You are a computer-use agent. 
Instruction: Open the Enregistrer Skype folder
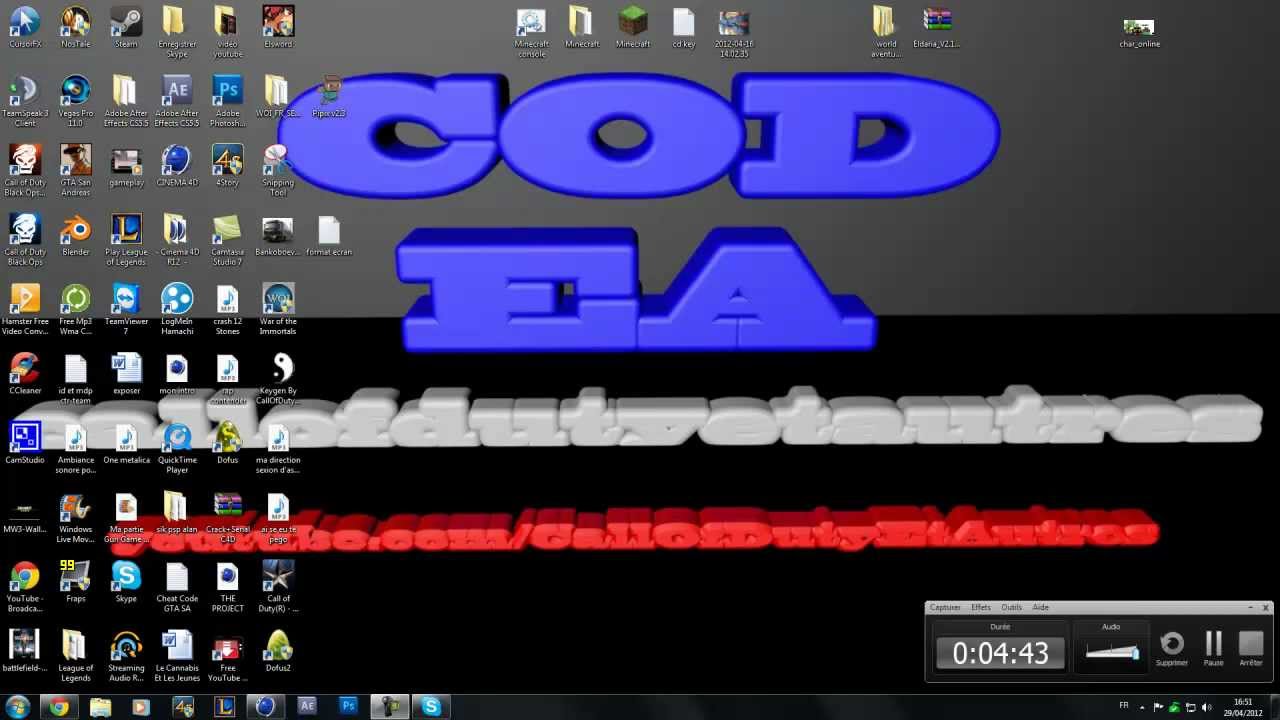pos(177,32)
